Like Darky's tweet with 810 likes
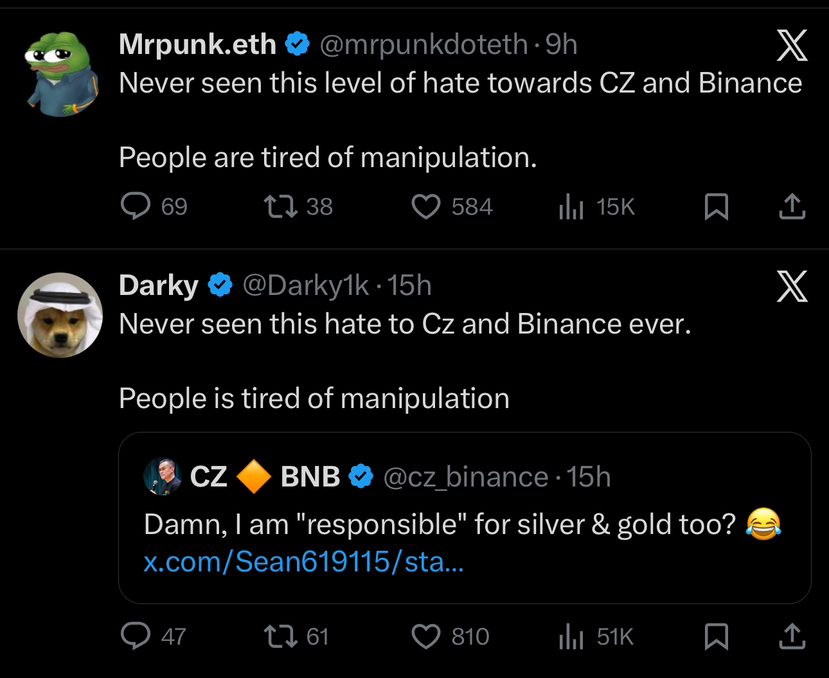This screenshot has height=678, width=829. coord(427,636)
